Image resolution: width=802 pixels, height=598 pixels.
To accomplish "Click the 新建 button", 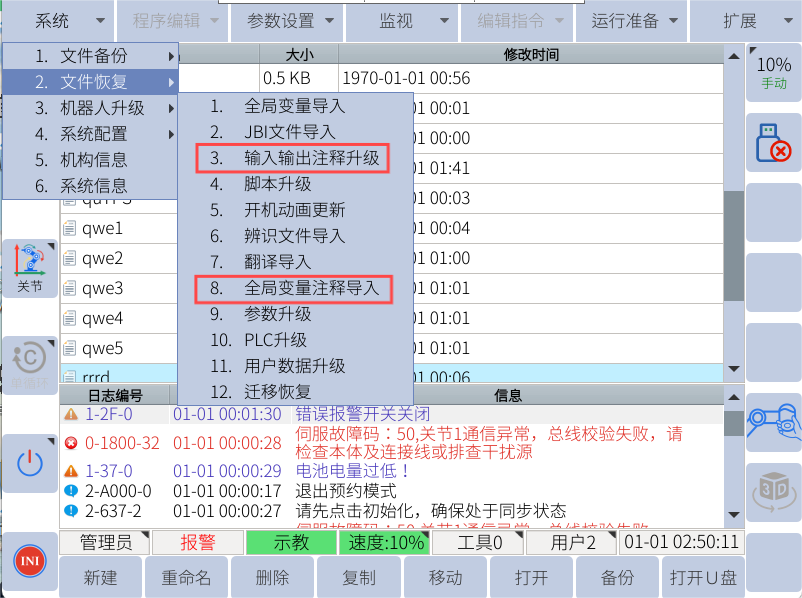I will pos(100,578).
